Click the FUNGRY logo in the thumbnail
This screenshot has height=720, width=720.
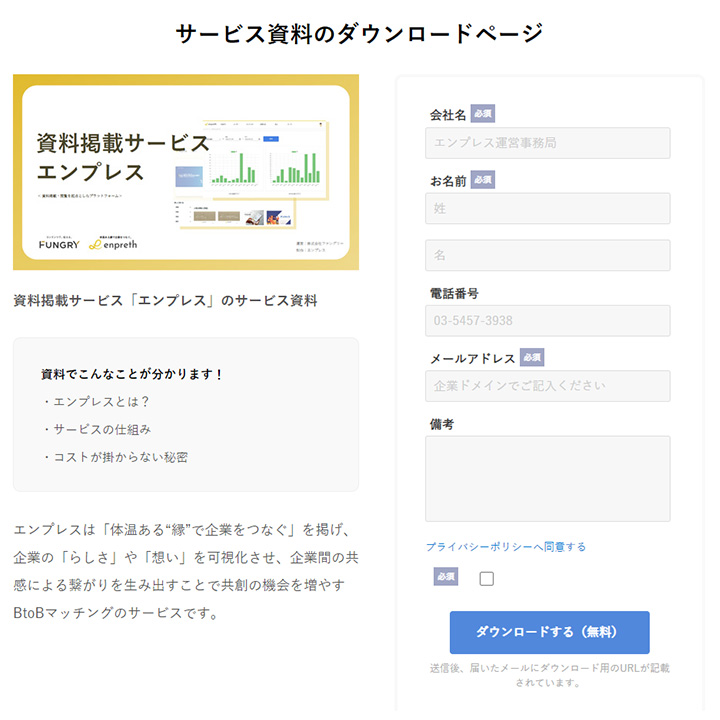[x=59, y=244]
